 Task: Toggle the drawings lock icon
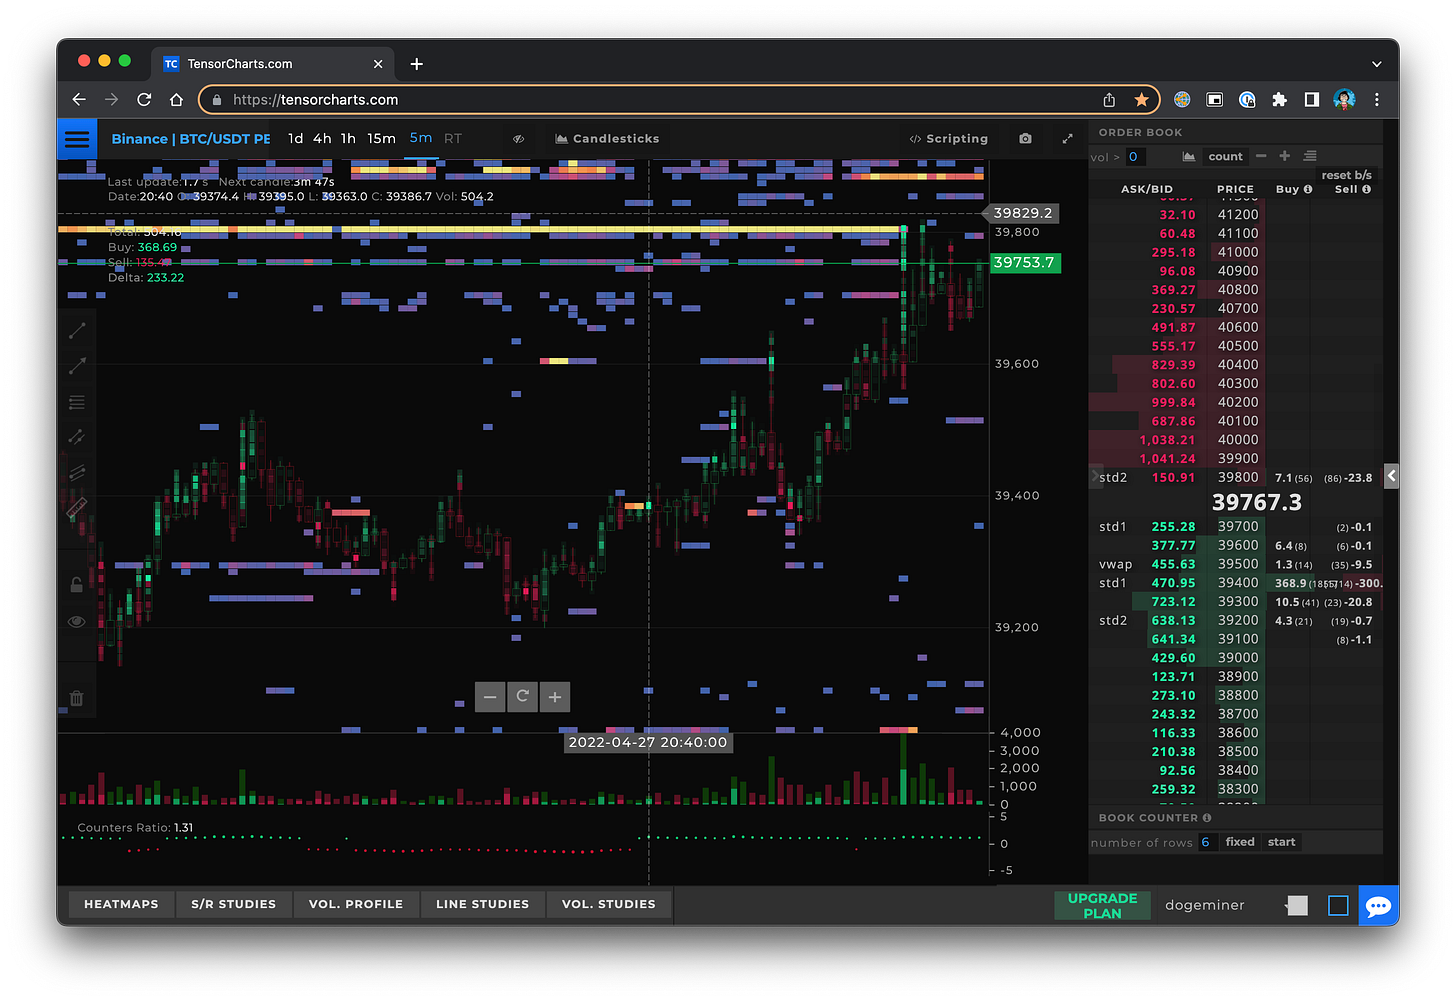click(77, 585)
